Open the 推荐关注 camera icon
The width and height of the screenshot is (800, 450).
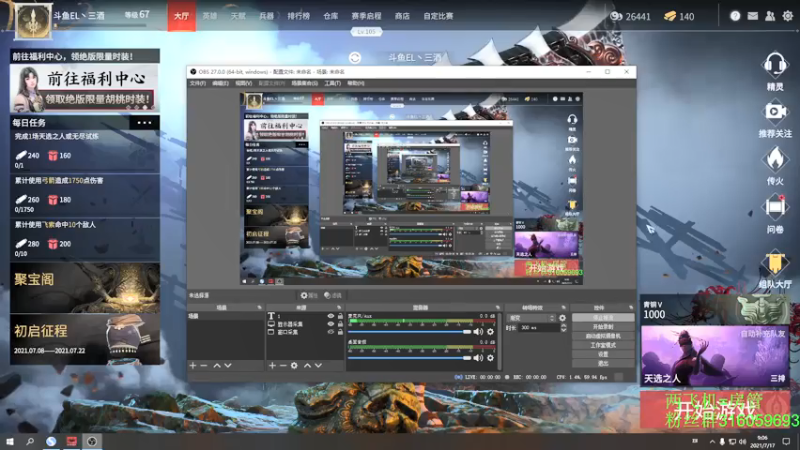pos(774,112)
